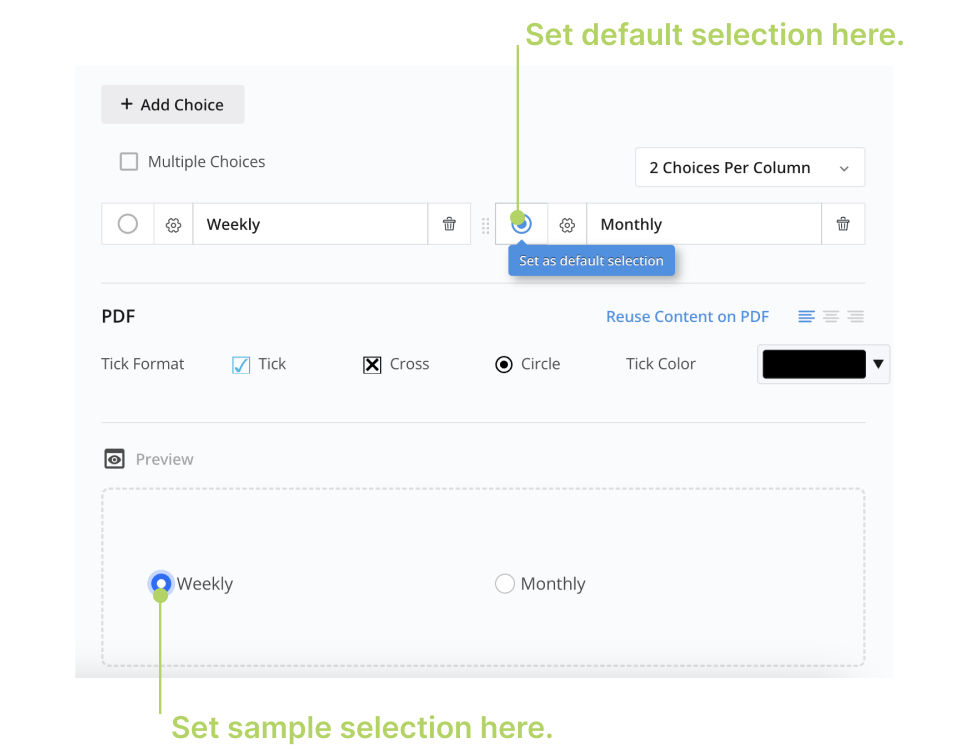Open the 2 Choices Per Column dropdown

click(x=749, y=168)
